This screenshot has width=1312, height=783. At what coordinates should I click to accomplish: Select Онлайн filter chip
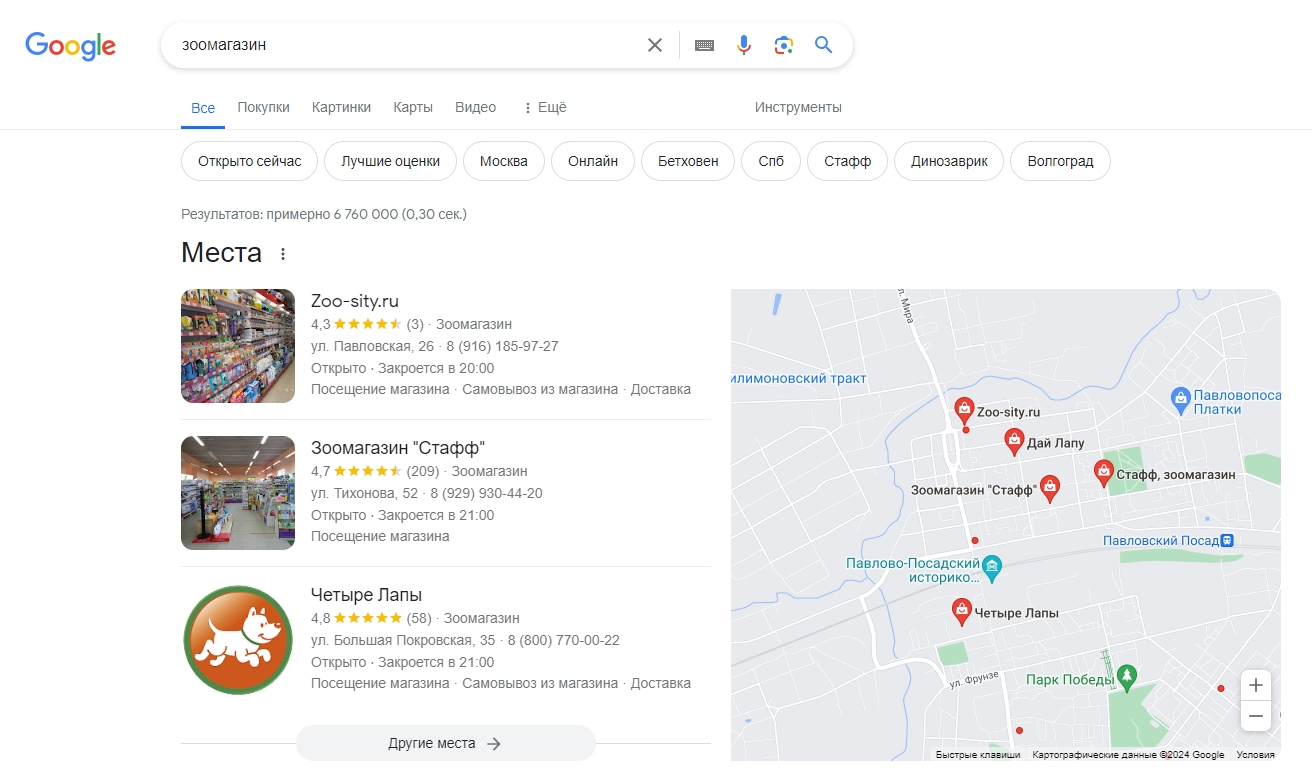click(593, 161)
